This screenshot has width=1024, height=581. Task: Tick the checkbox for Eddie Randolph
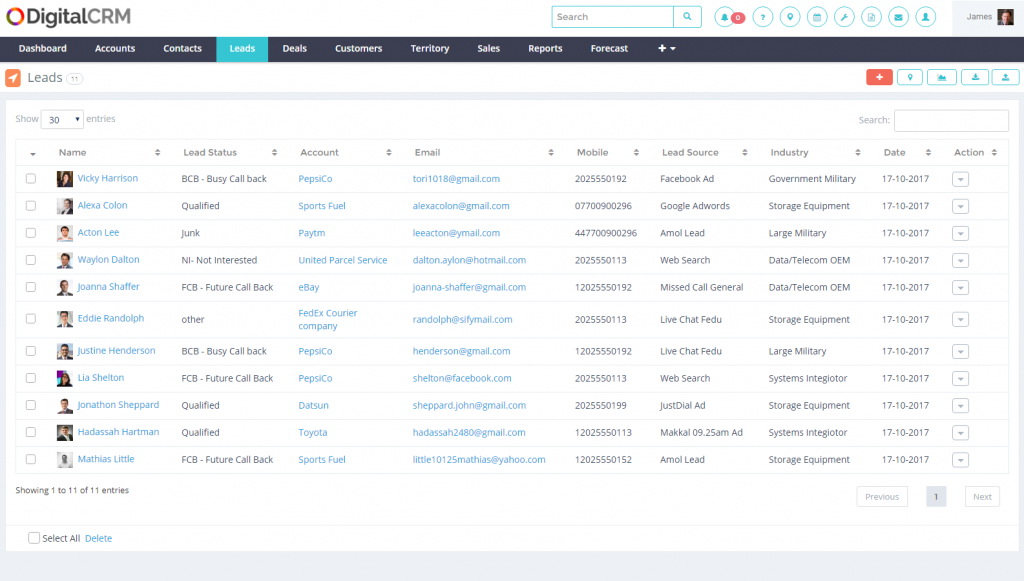(x=31, y=319)
